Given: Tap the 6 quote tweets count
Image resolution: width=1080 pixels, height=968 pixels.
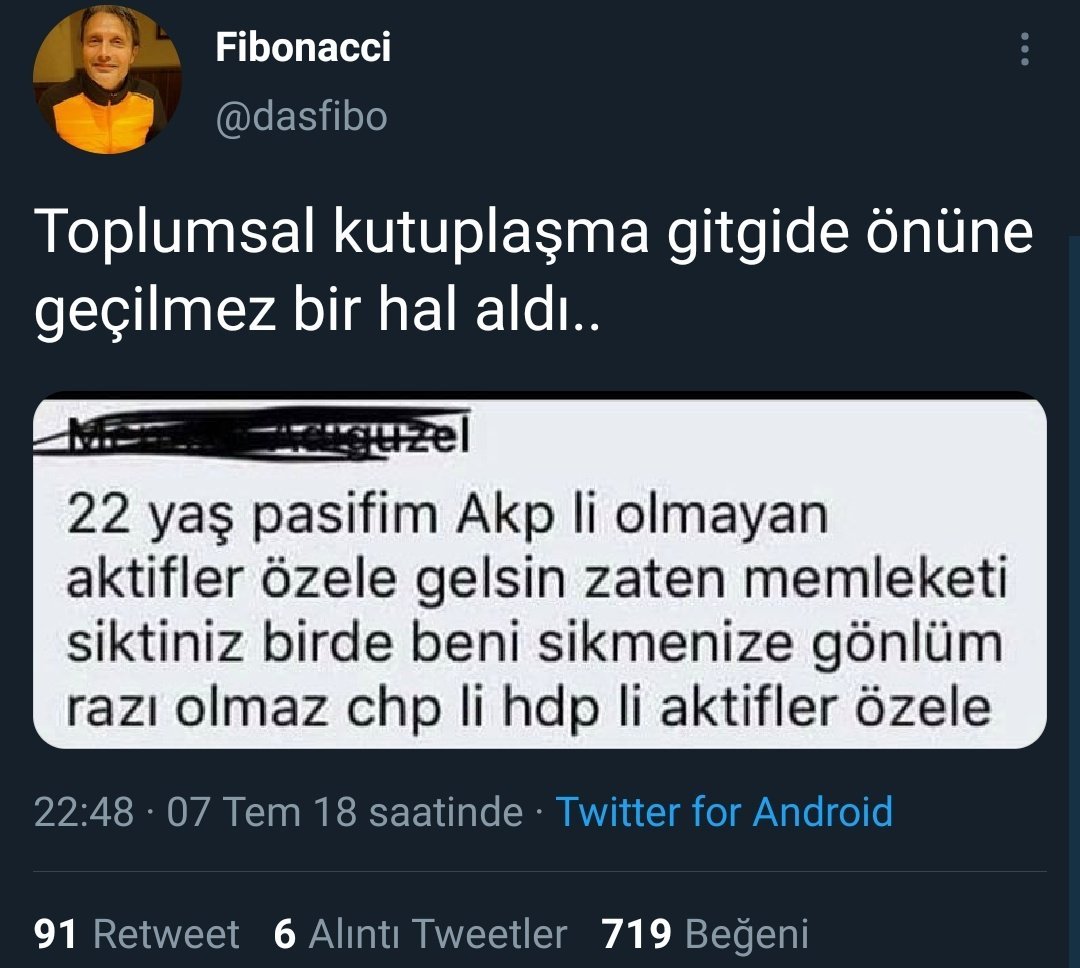Looking at the screenshot, I should point(285,934).
